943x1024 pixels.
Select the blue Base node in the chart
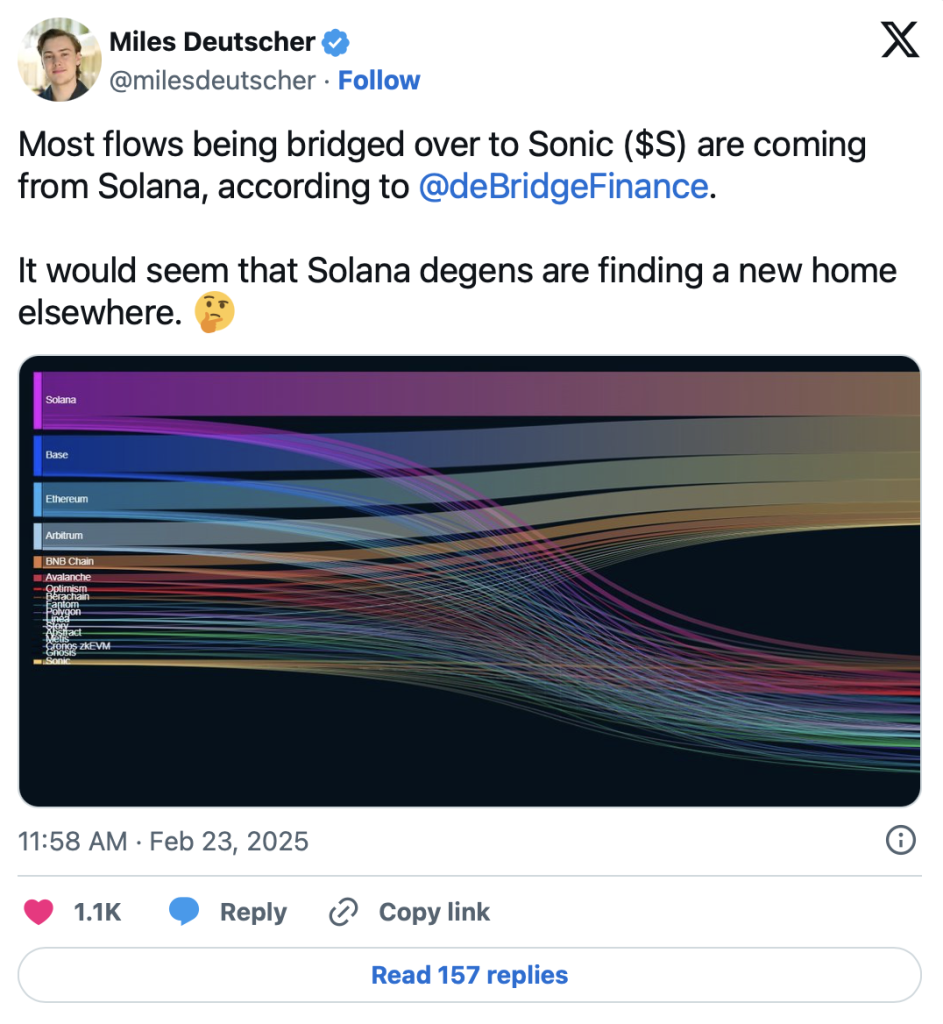coord(37,455)
